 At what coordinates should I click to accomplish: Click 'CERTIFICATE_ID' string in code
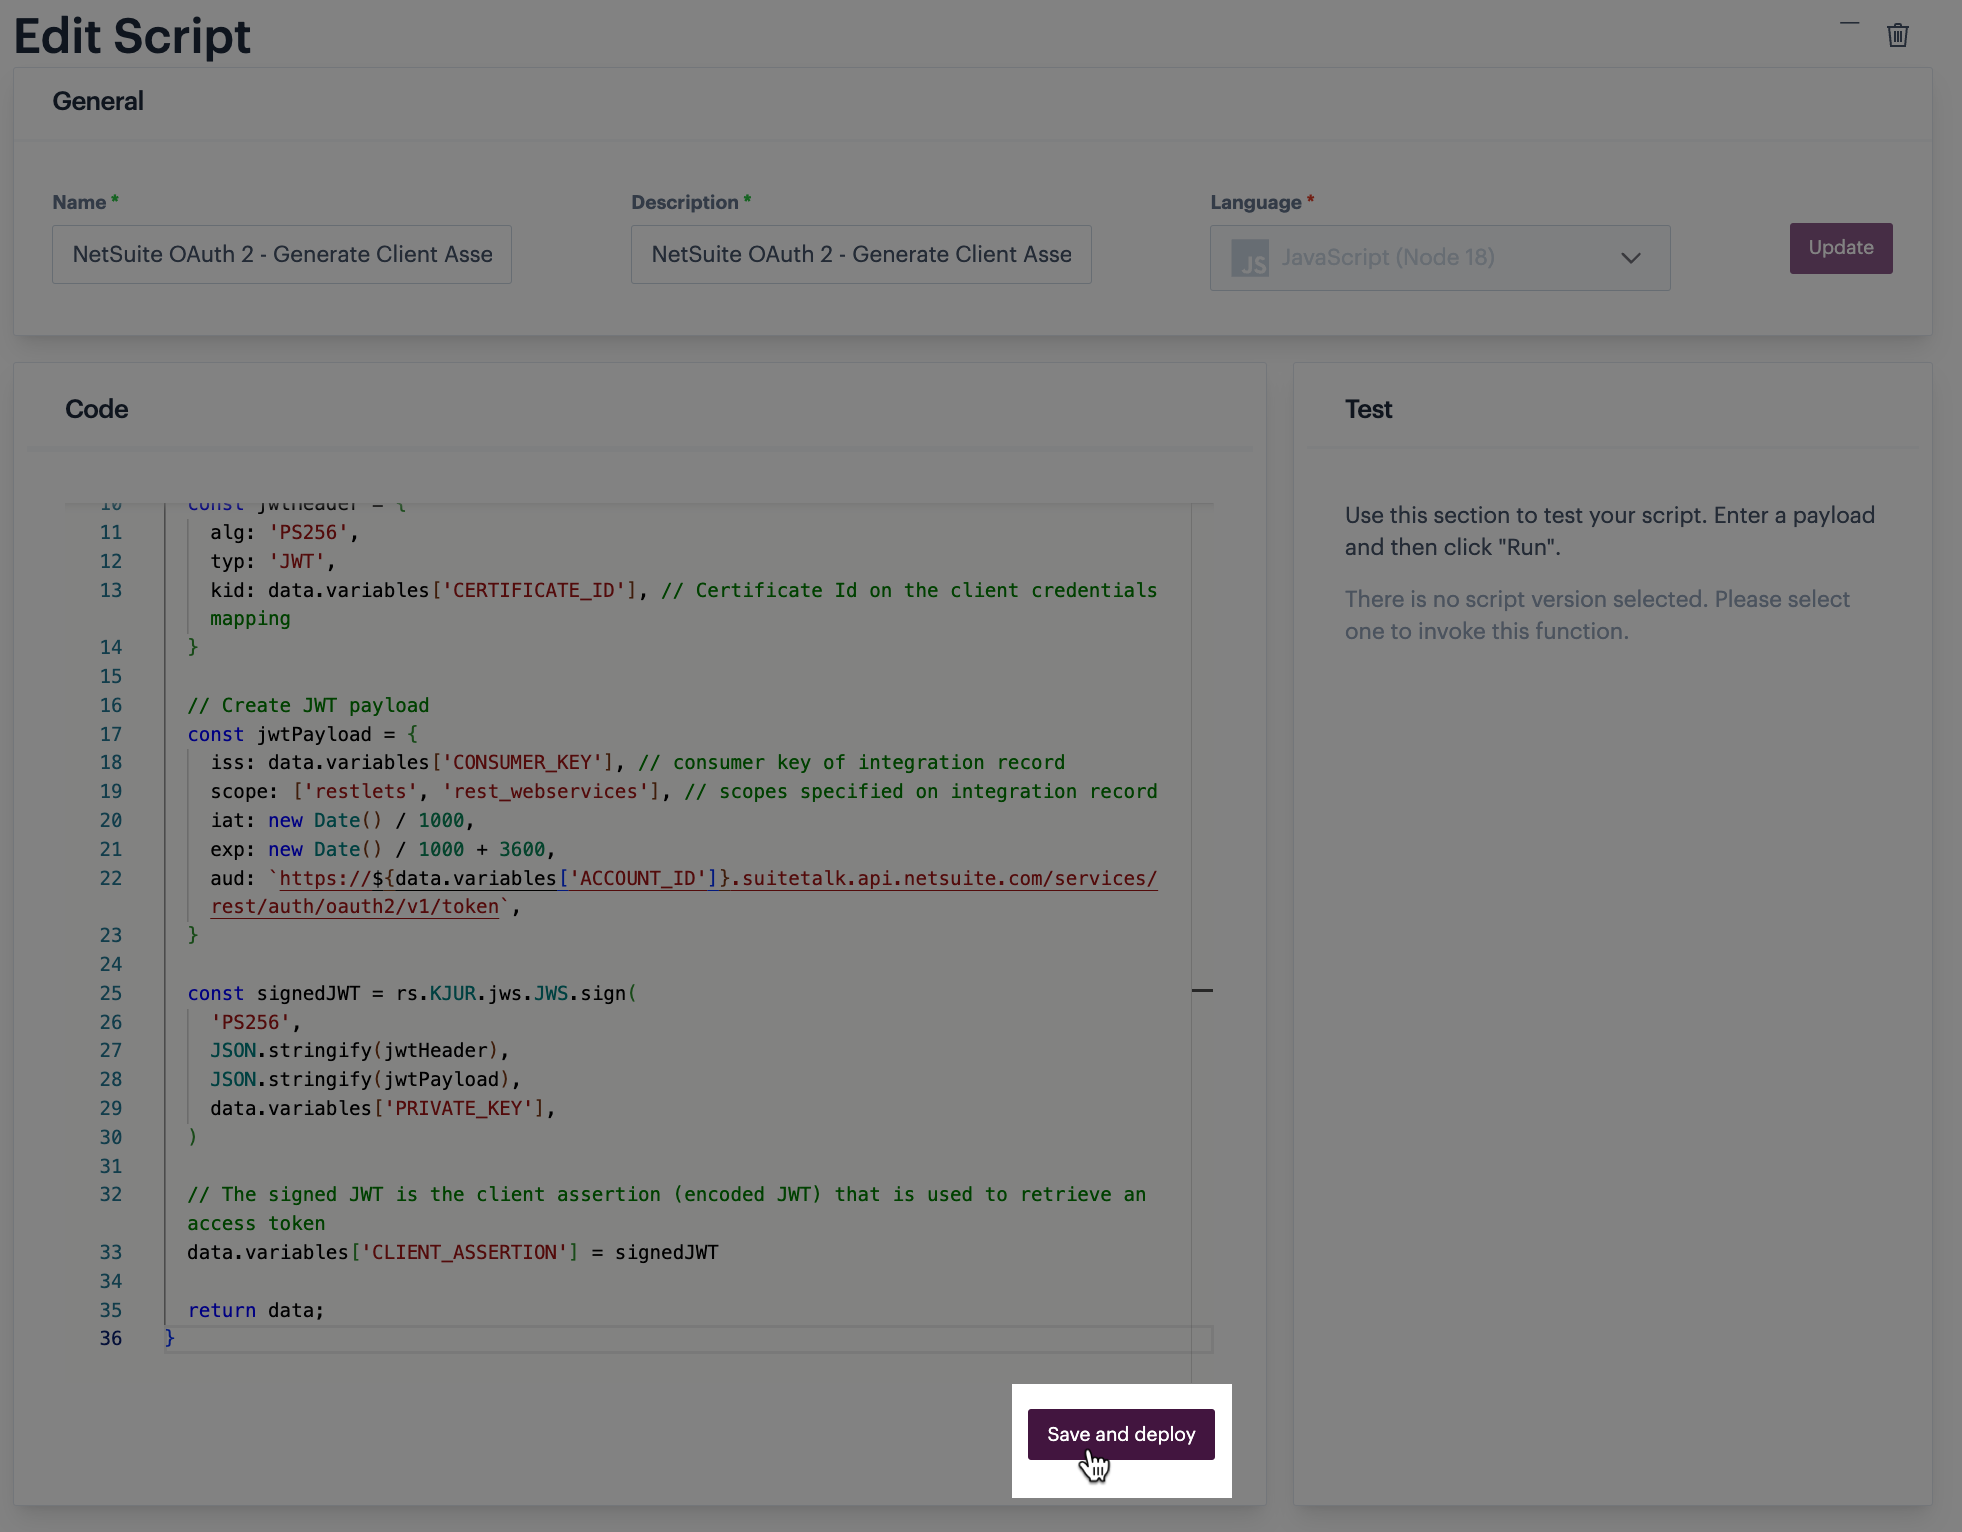click(x=533, y=590)
